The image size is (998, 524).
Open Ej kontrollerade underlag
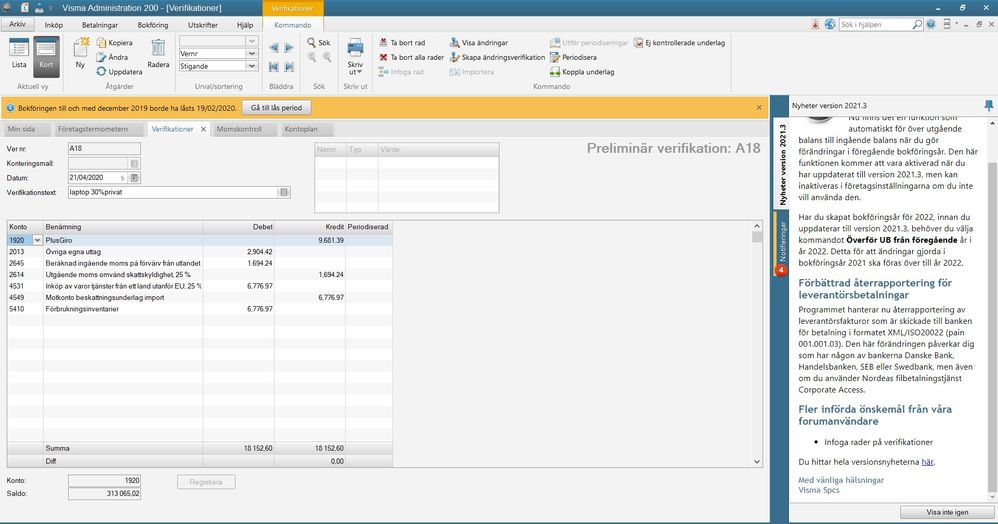pos(679,43)
